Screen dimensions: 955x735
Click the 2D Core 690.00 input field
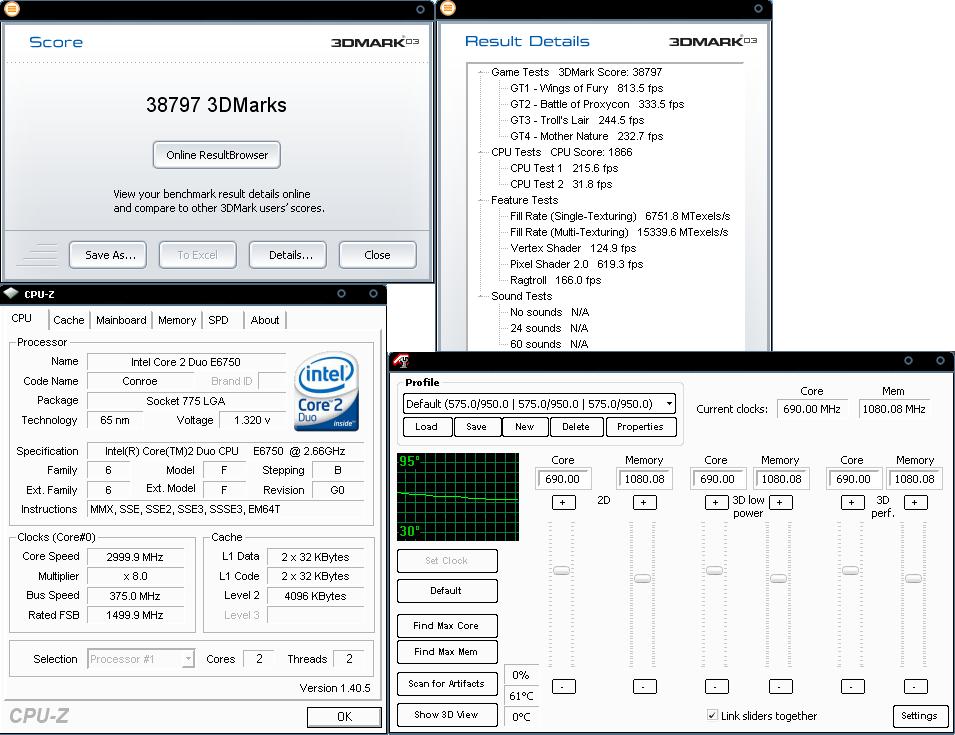[563, 479]
